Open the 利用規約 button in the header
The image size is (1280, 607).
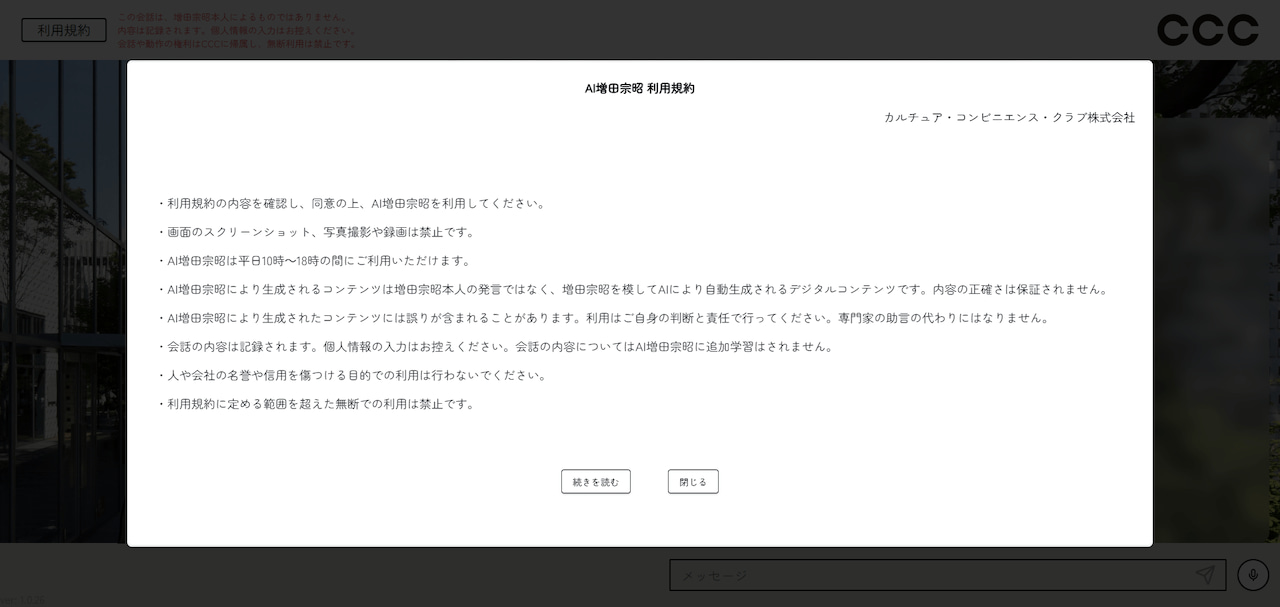pyautogui.click(x=64, y=30)
